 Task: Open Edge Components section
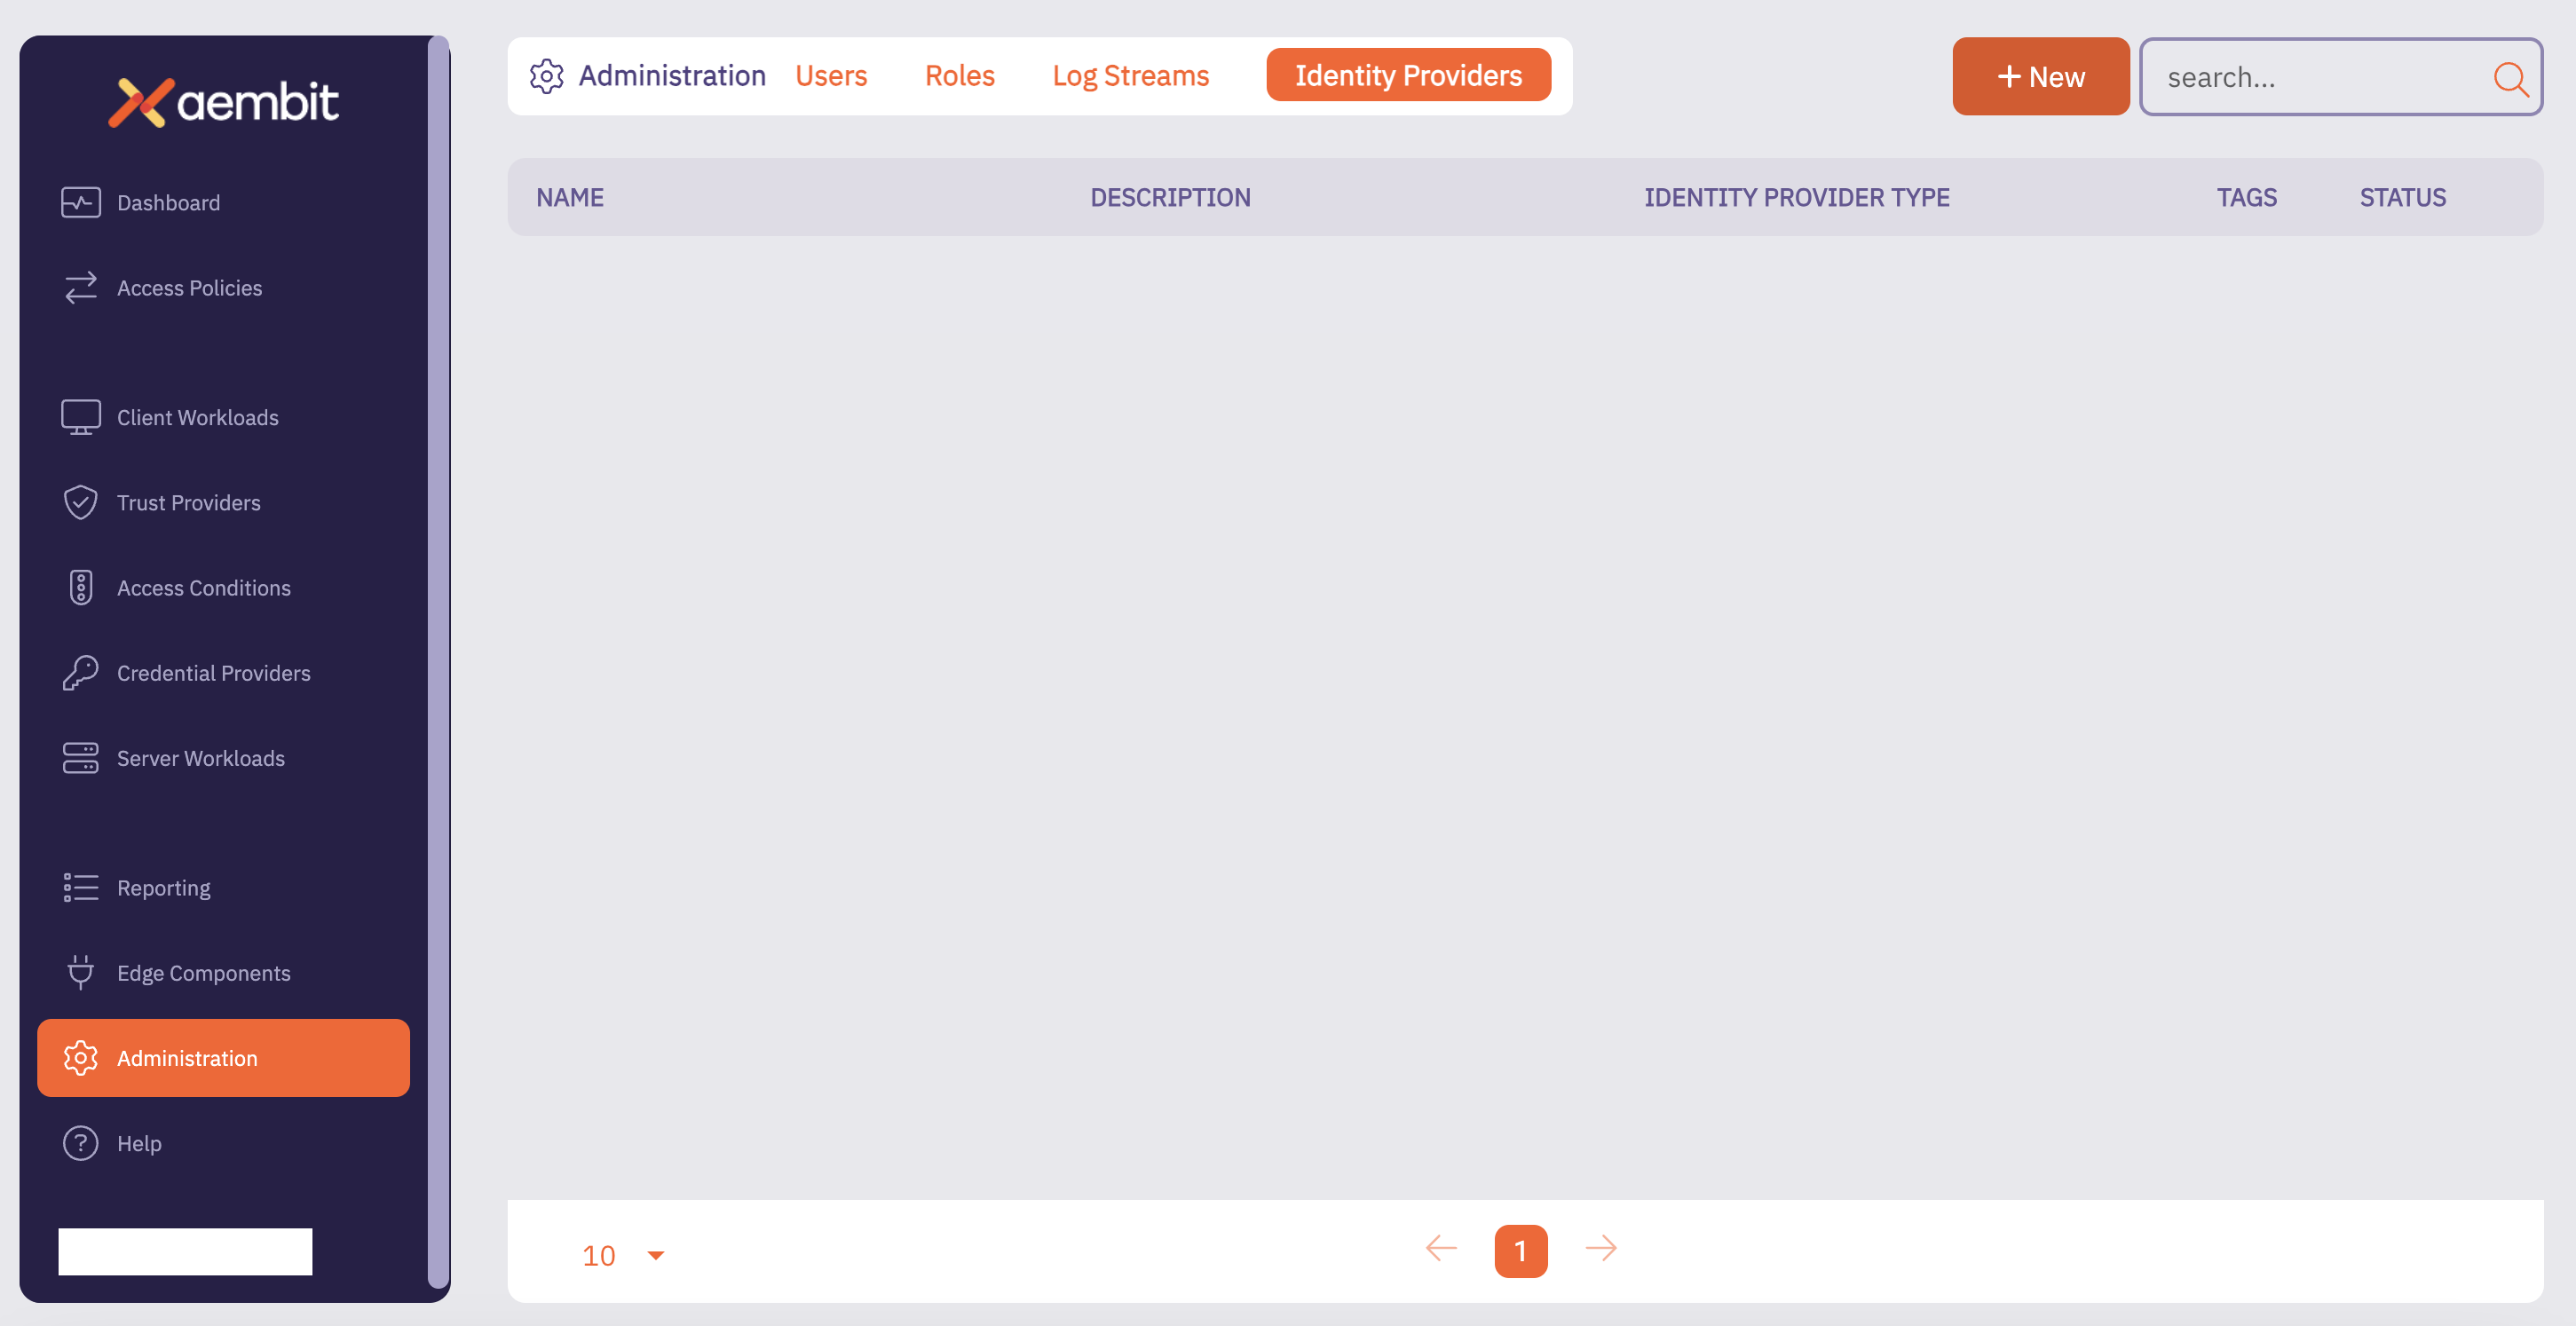pos(223,972)
